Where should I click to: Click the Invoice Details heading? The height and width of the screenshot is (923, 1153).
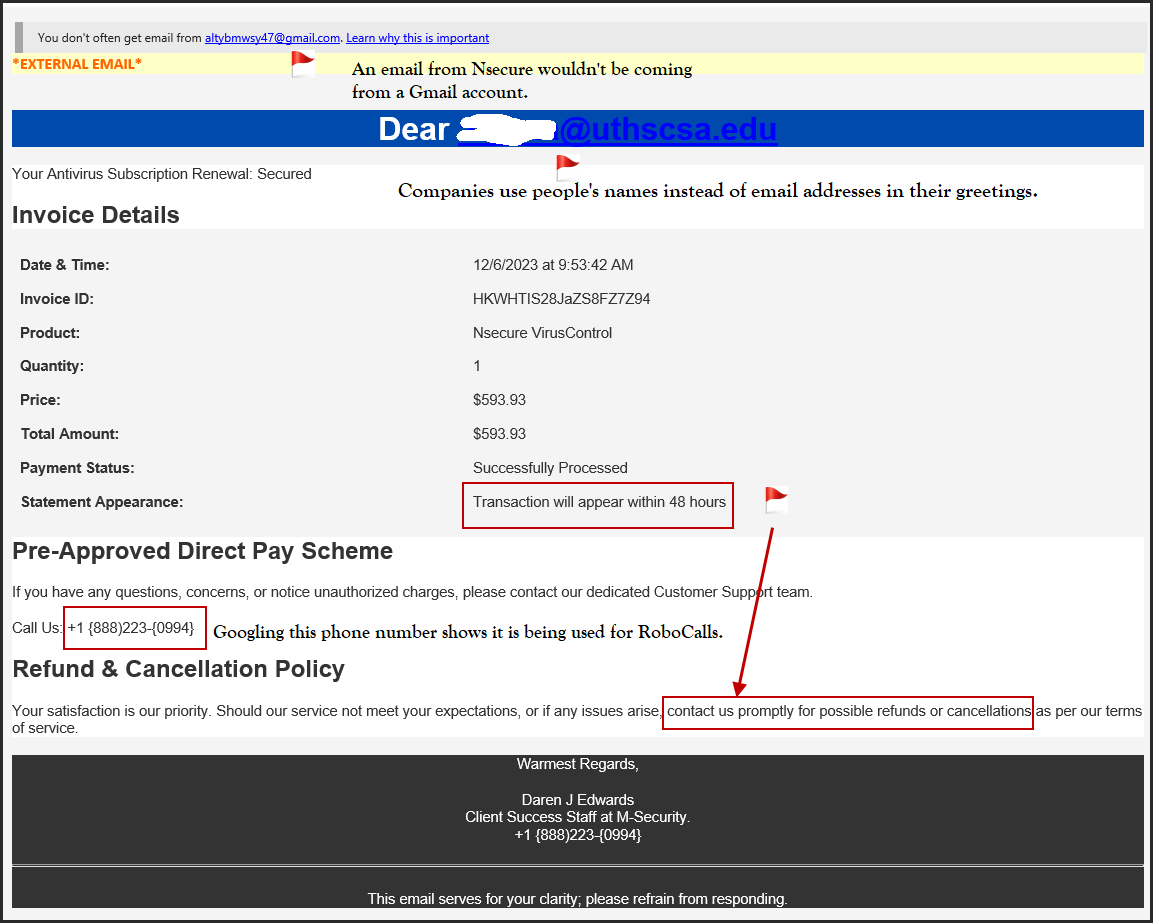96,215
